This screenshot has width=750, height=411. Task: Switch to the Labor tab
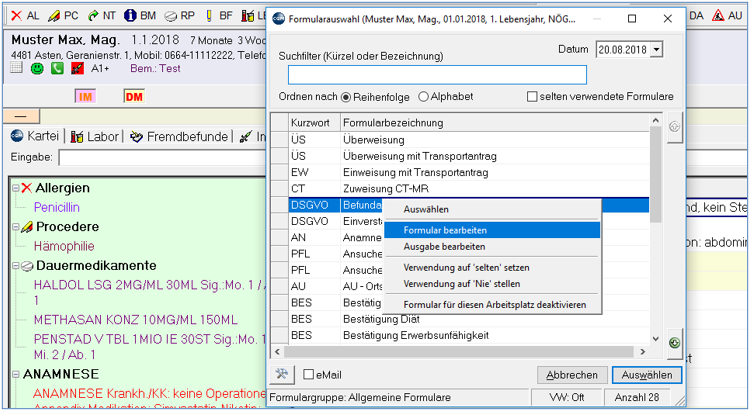pos(95,137)
